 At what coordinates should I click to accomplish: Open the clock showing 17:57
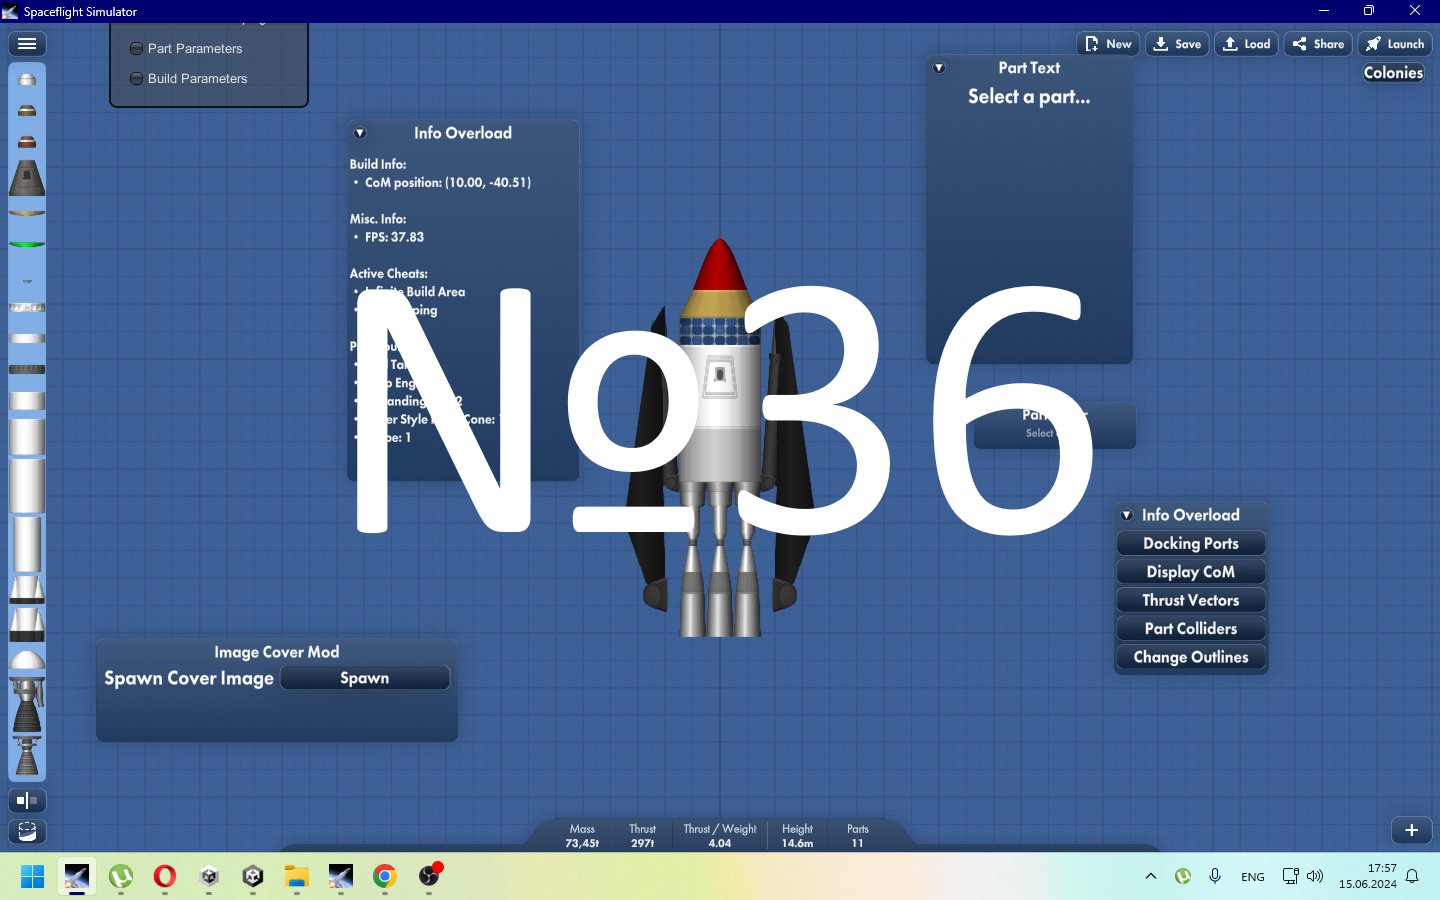click(x=1368, y=876)
